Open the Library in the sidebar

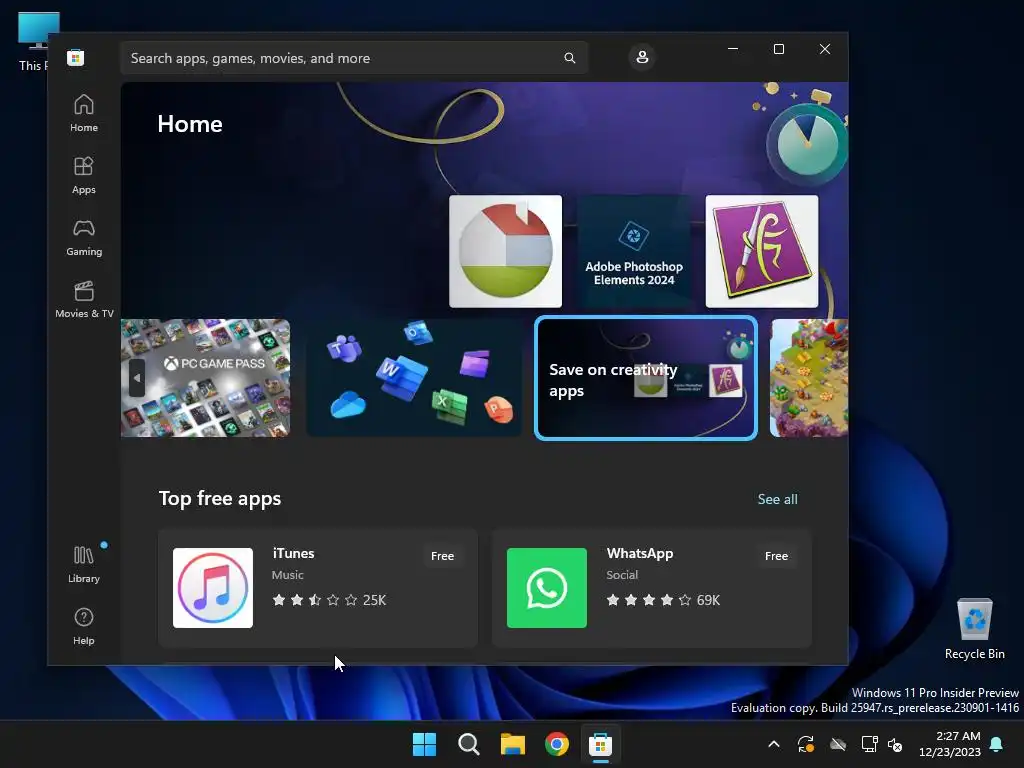click(84, 564)
